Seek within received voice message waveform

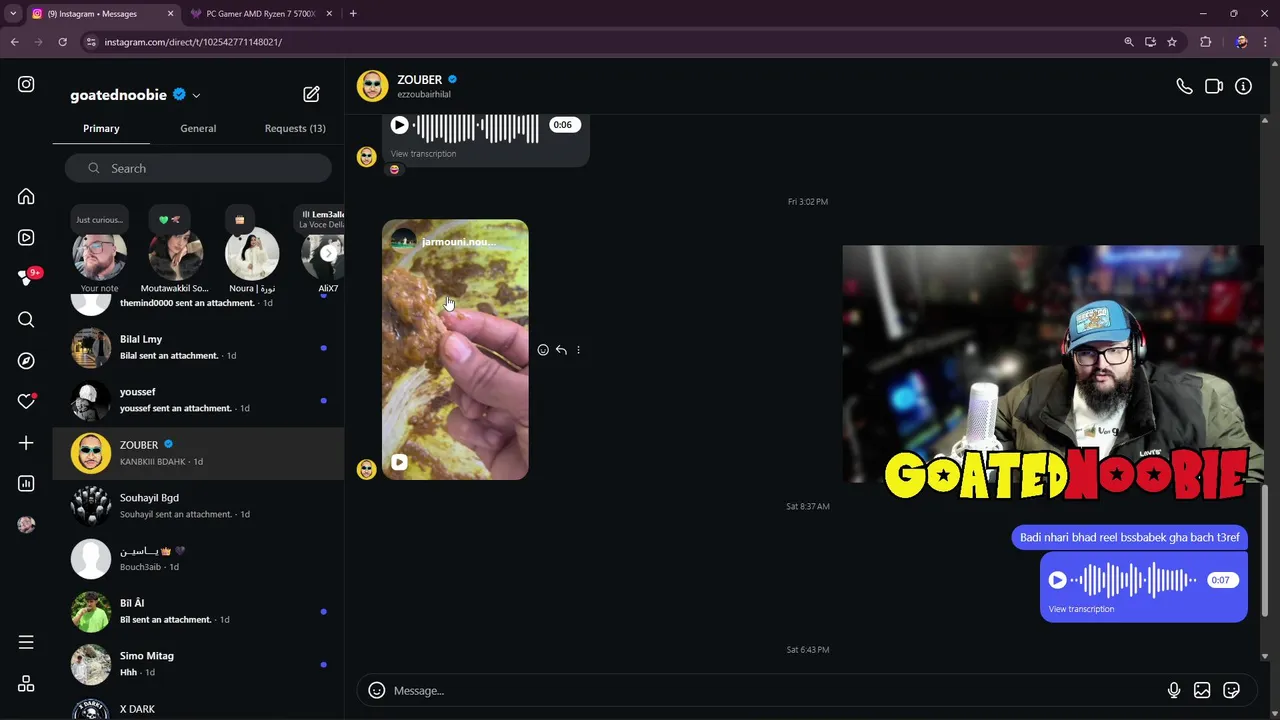[x=477, y=126]
